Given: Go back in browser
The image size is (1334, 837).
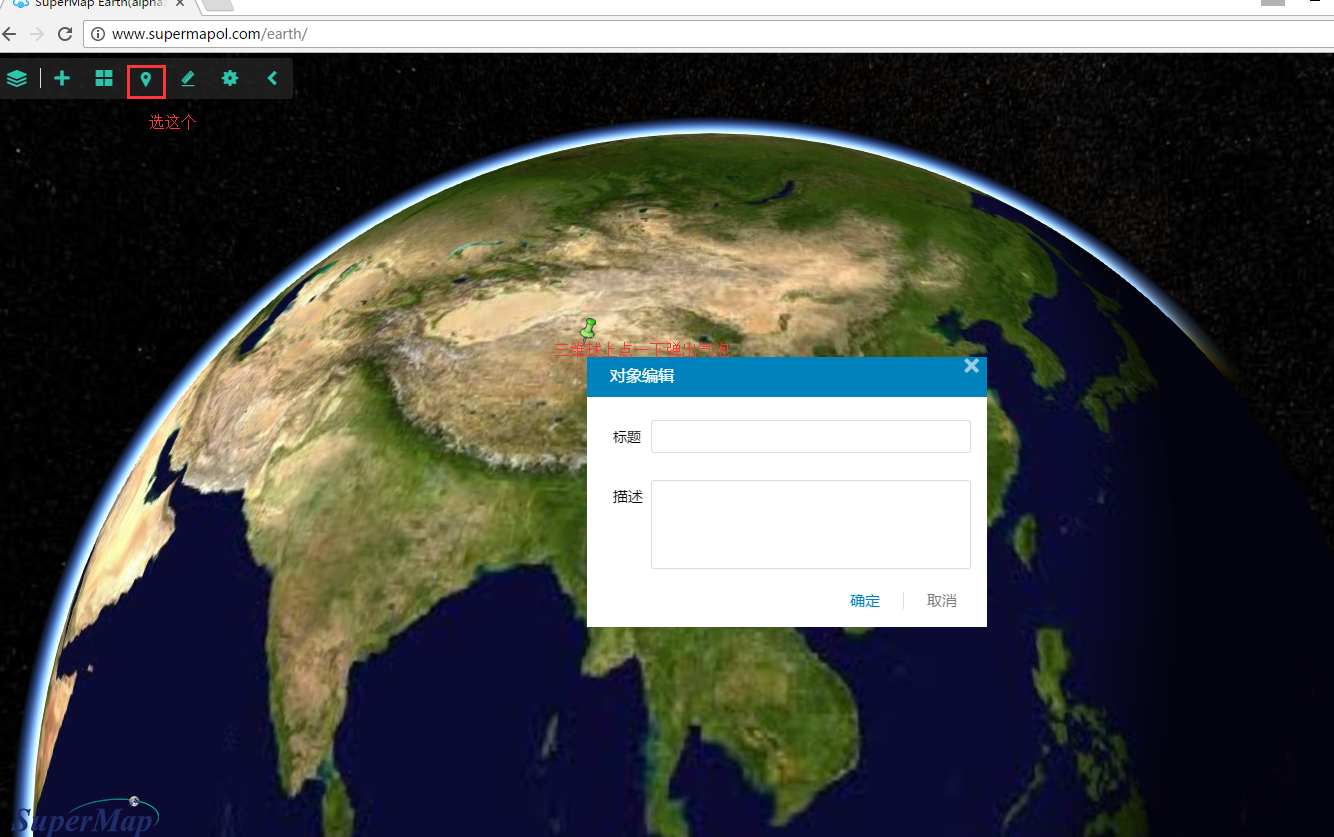Looking at the screenshot, I should (x=10, y=34).
